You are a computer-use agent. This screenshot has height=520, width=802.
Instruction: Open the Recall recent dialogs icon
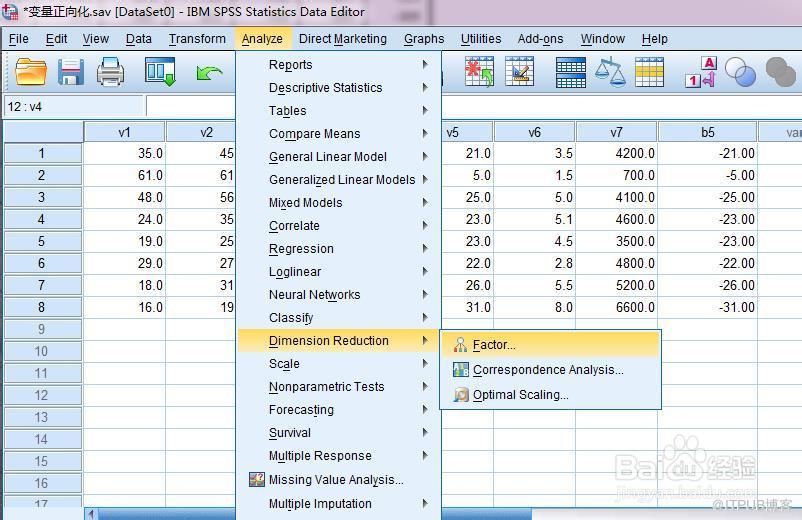160,72
